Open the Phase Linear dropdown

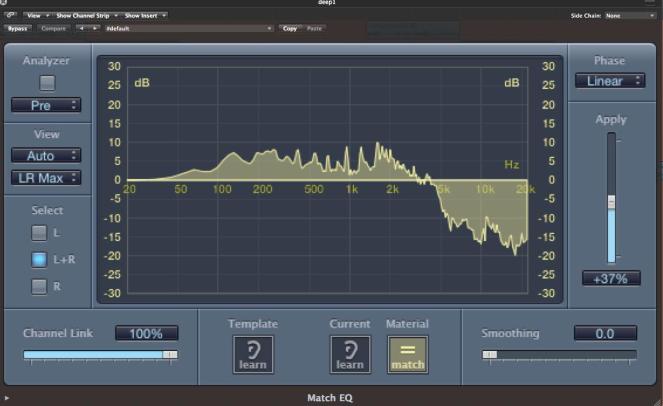(609, 81)
